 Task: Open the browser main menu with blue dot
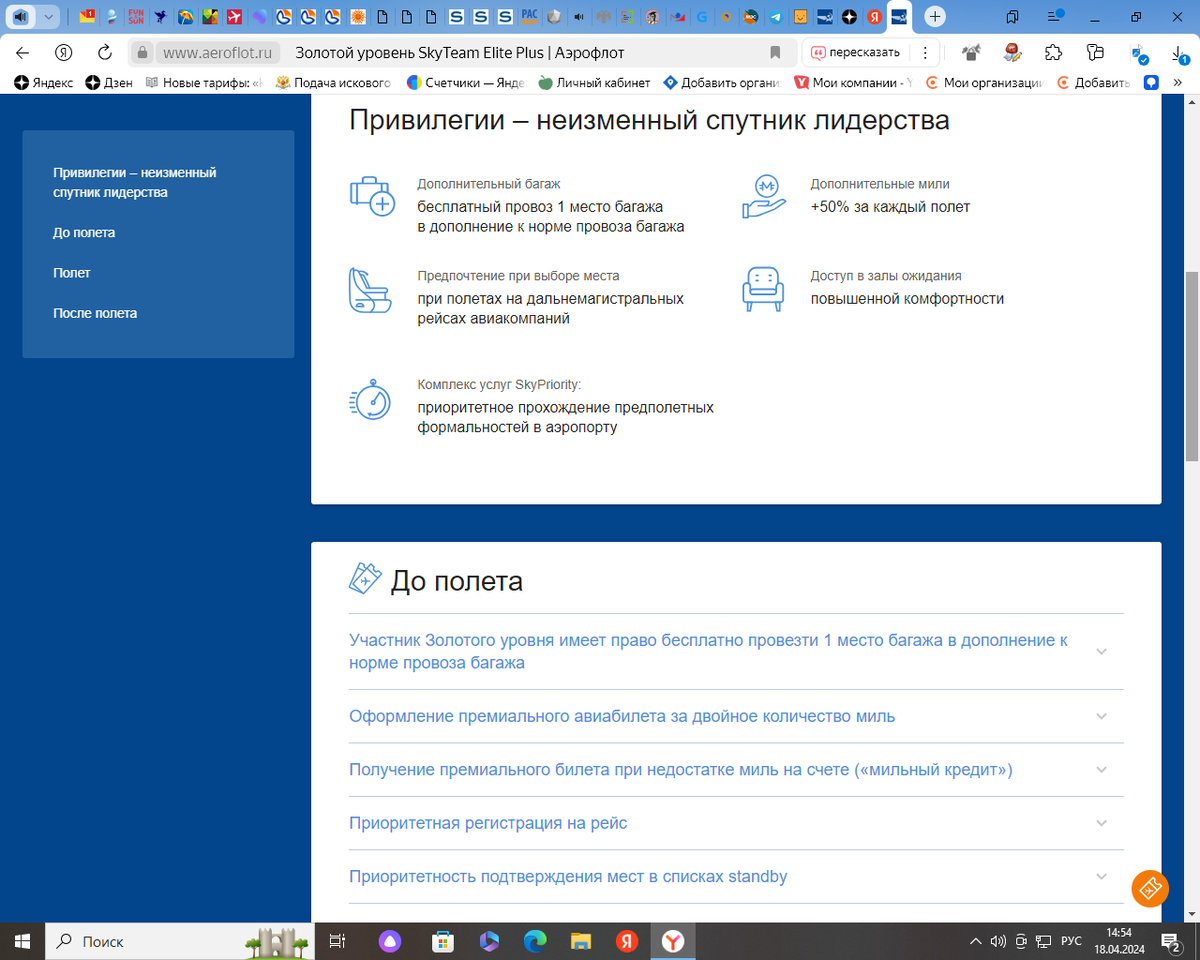click(x=1053, y=16)
